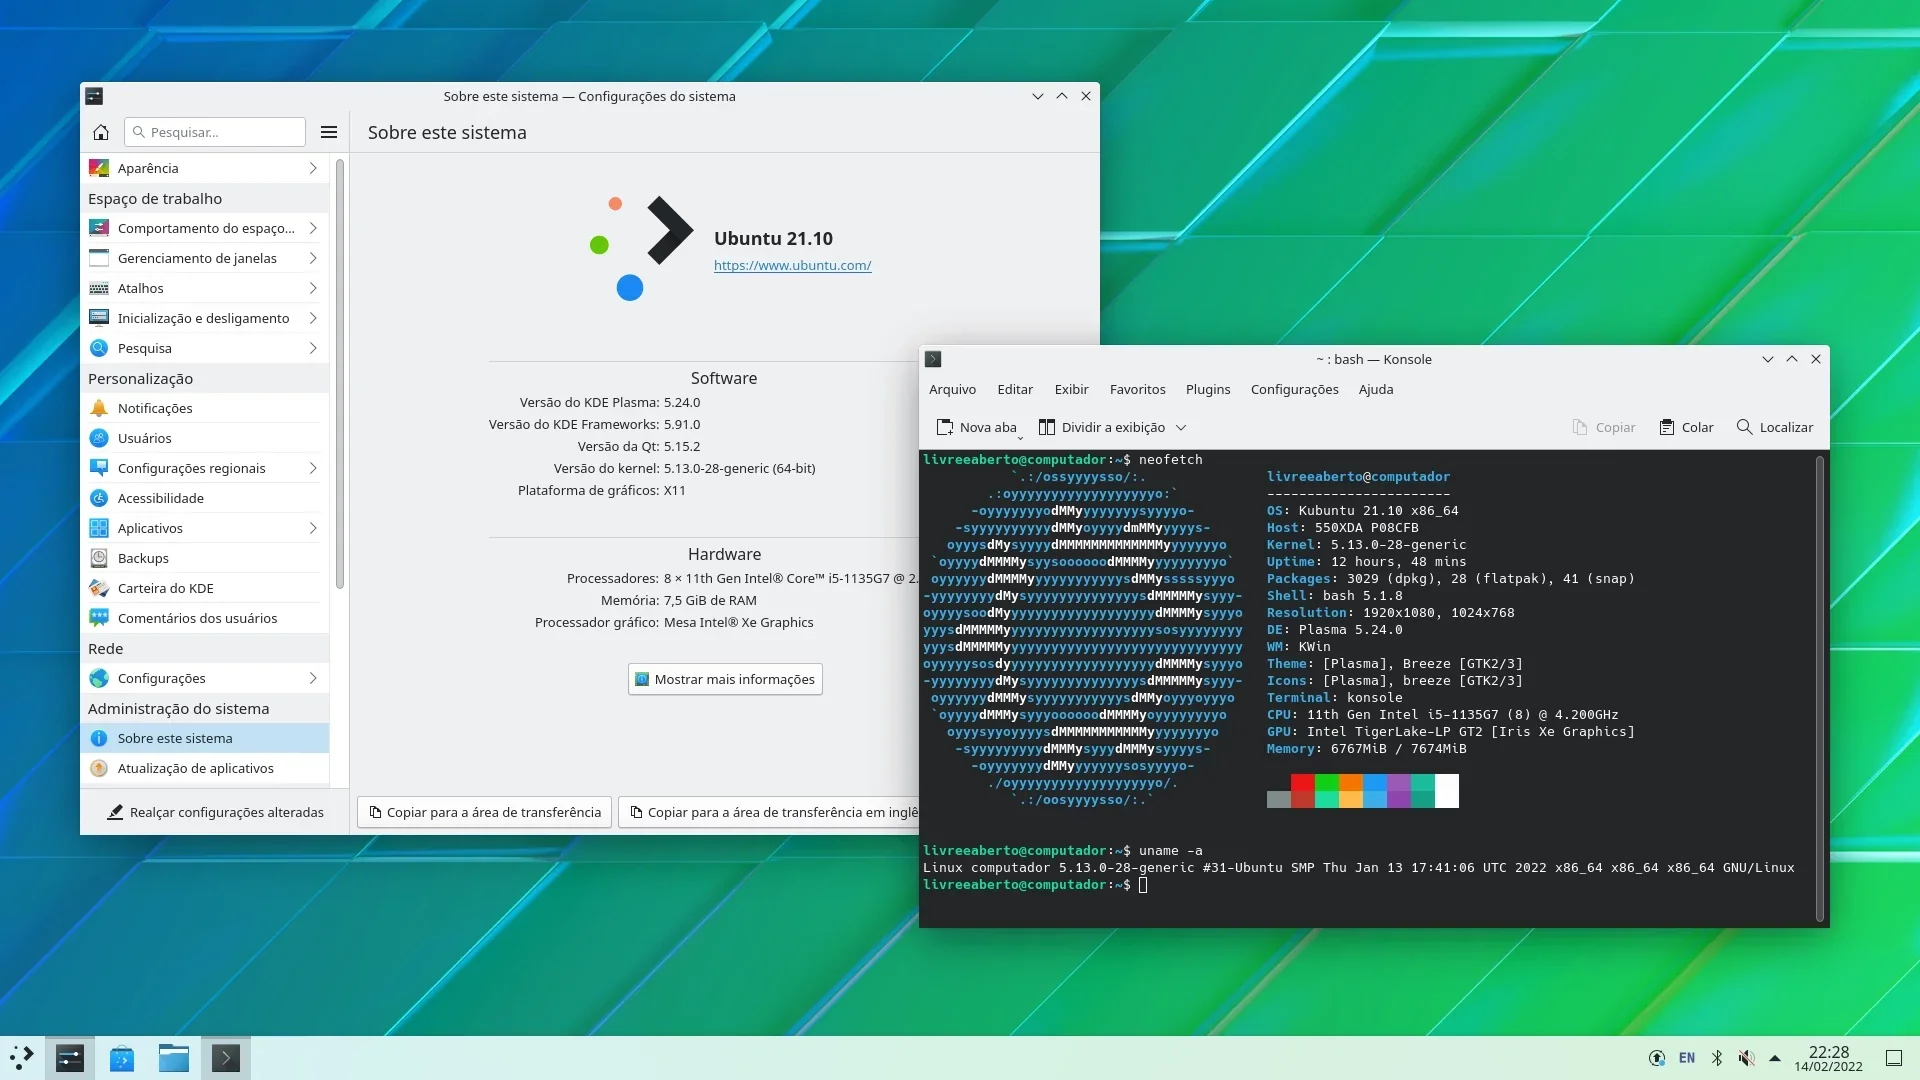
Task: Click the Acessibilidade icon
Action: [x=99, y=498]
